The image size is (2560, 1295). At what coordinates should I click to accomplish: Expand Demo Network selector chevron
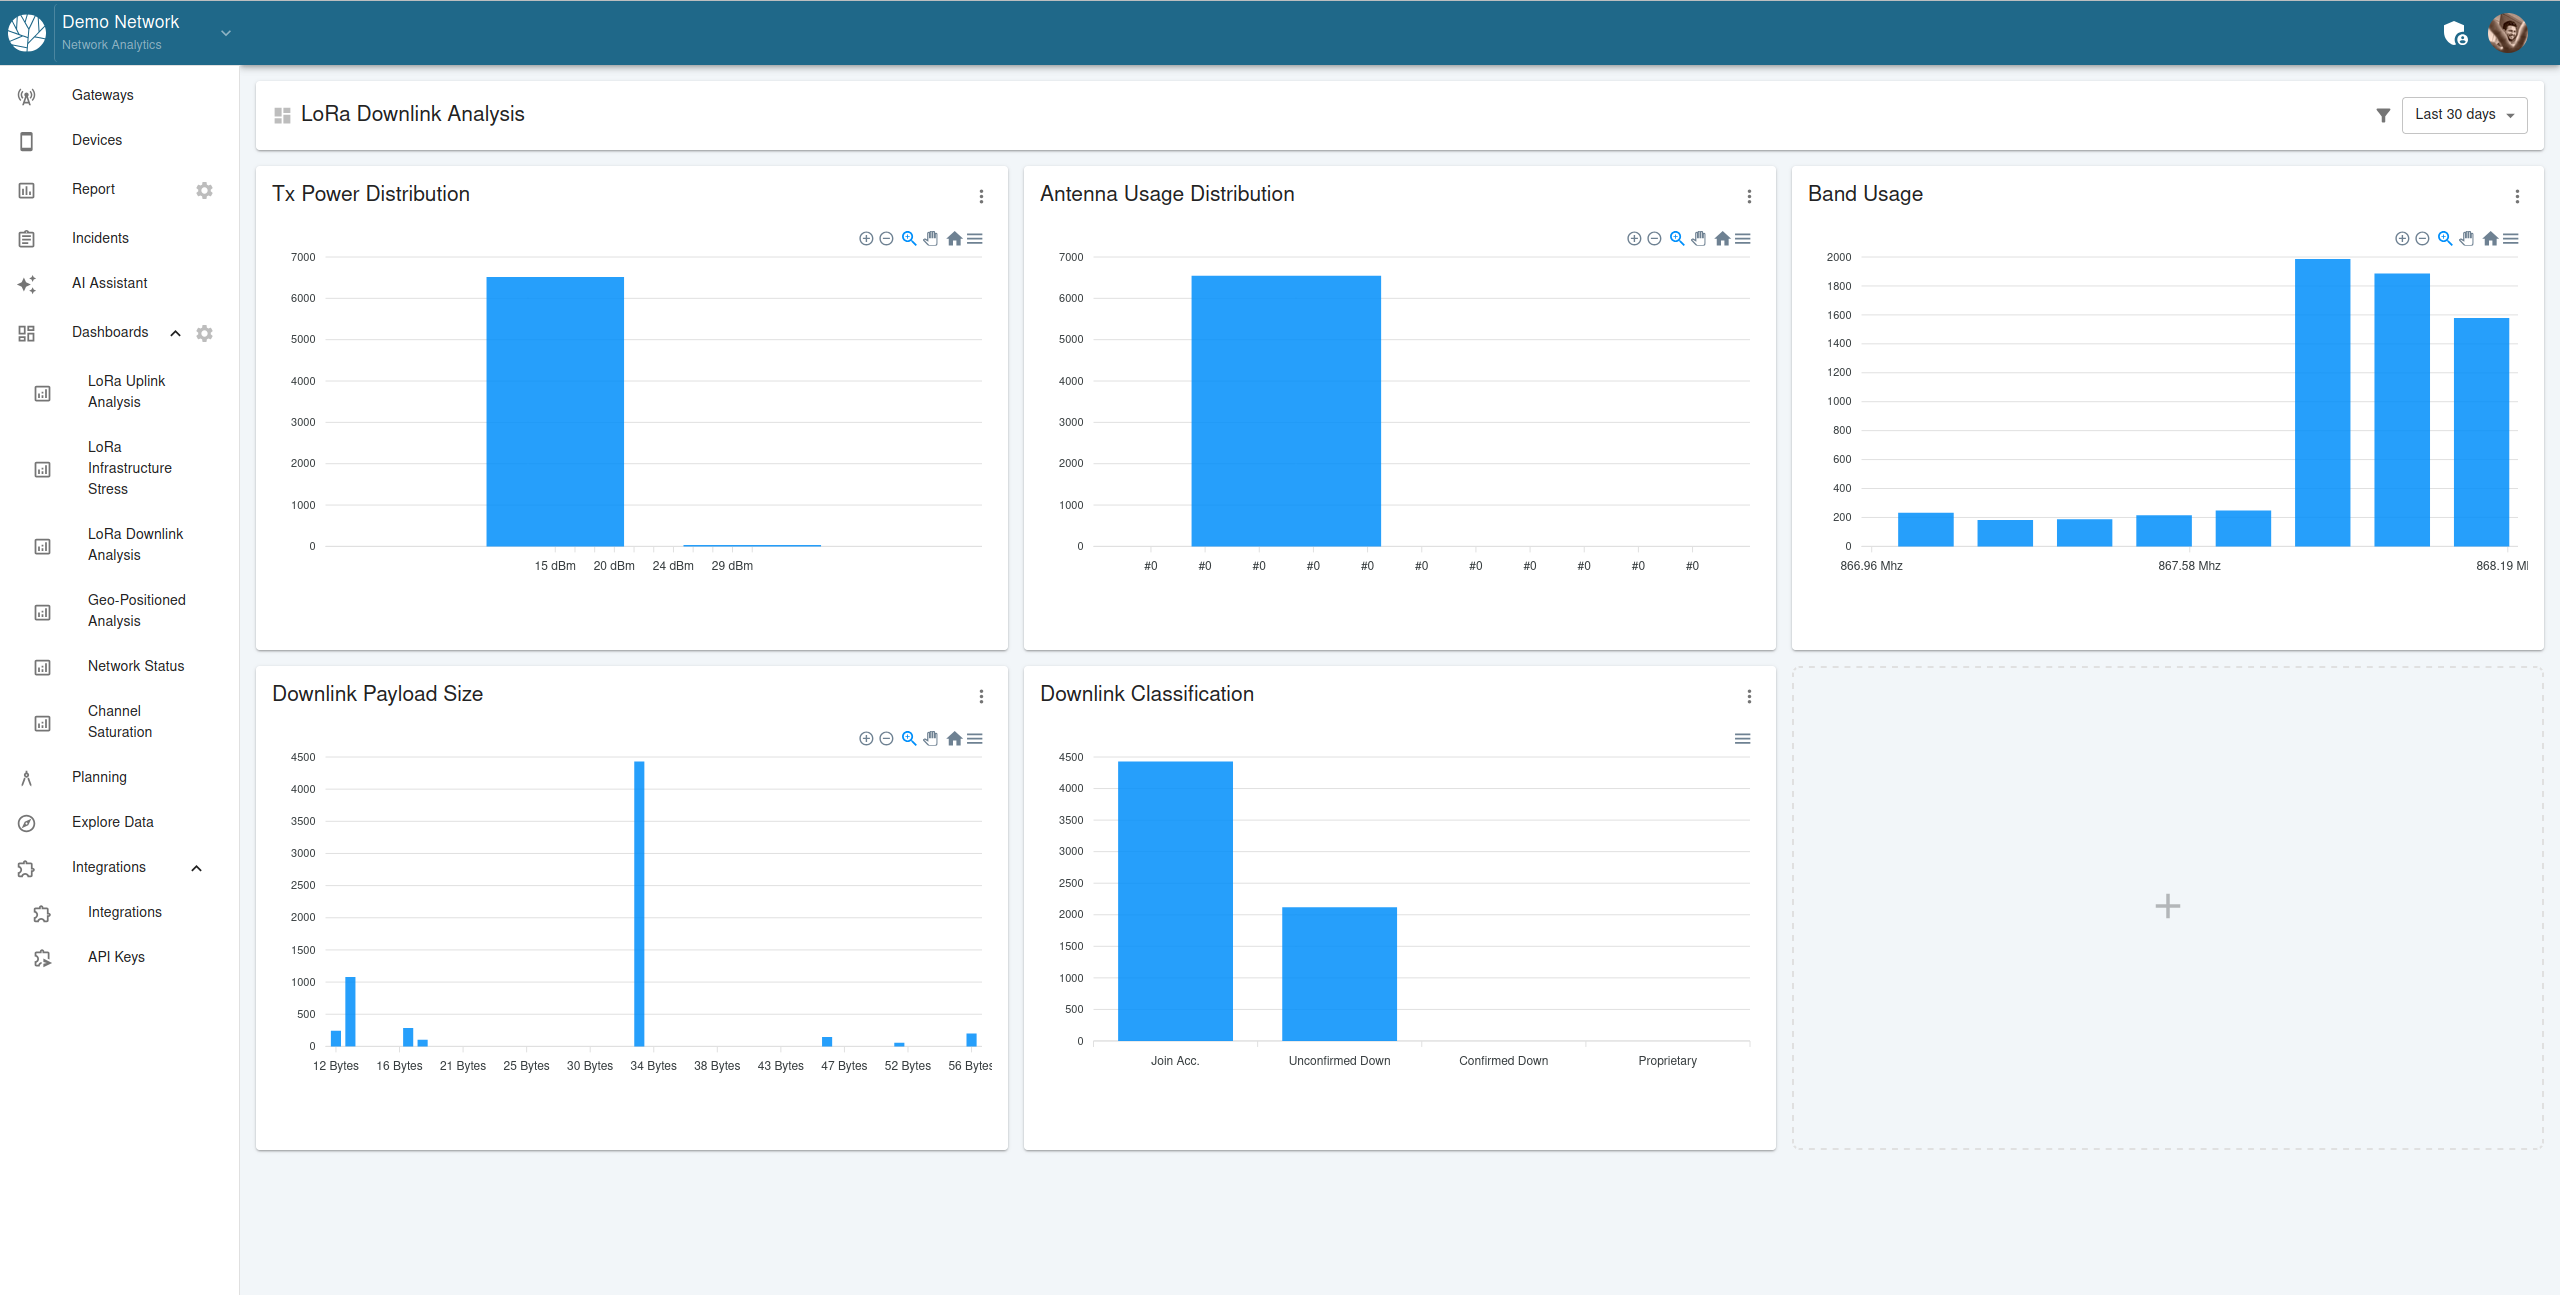point(226,33)
